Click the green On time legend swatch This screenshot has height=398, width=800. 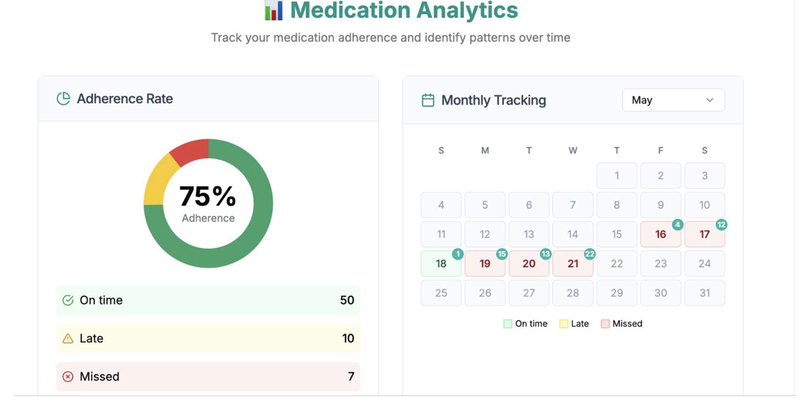507,324
